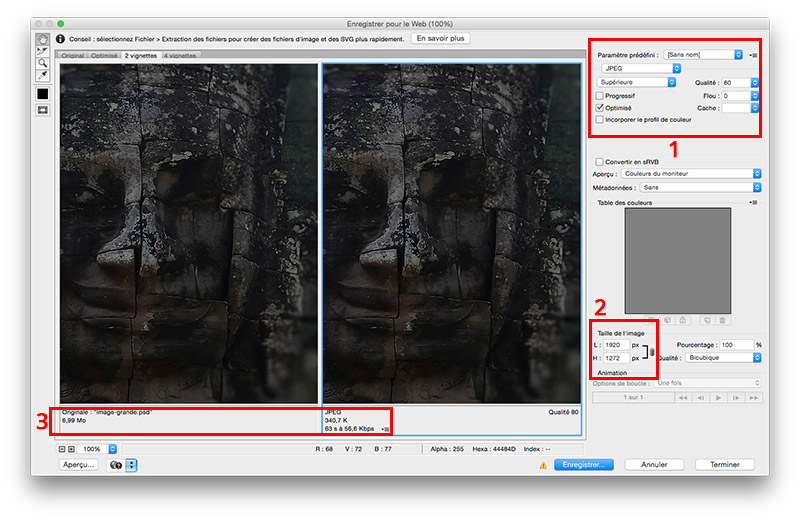The width and height of the screenshot is (800, 520).
Task: Click the zoom in plus icon
Action: pos(71,449)
